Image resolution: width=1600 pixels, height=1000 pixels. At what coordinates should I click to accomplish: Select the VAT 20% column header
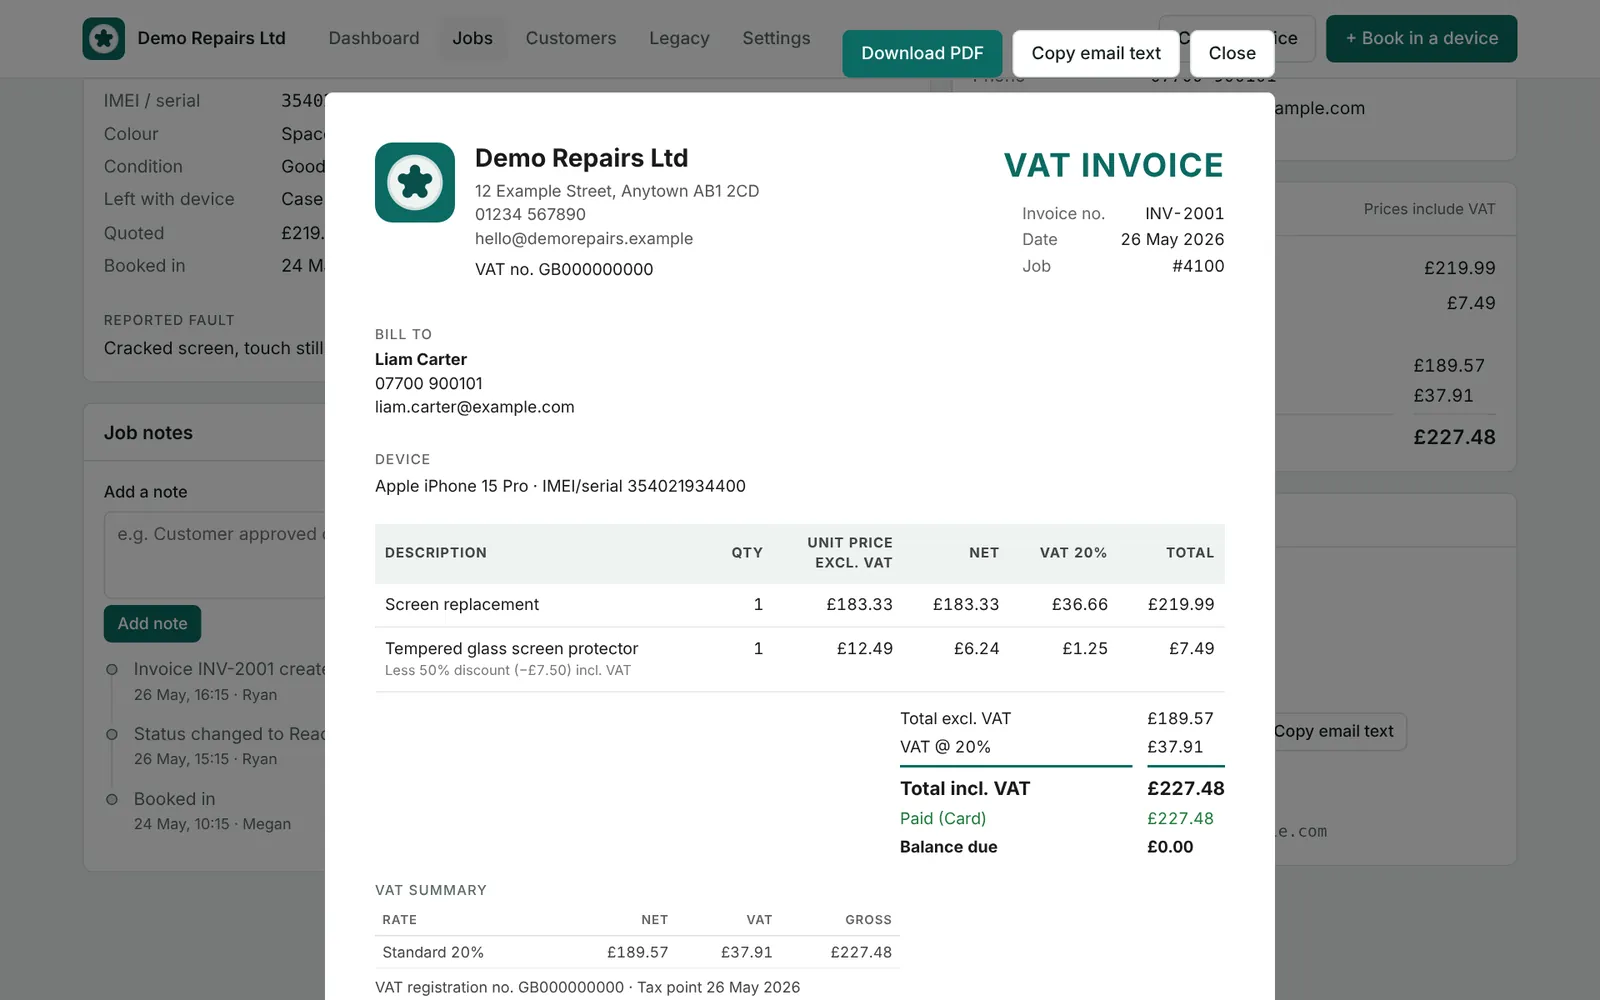coord(1073,553)
